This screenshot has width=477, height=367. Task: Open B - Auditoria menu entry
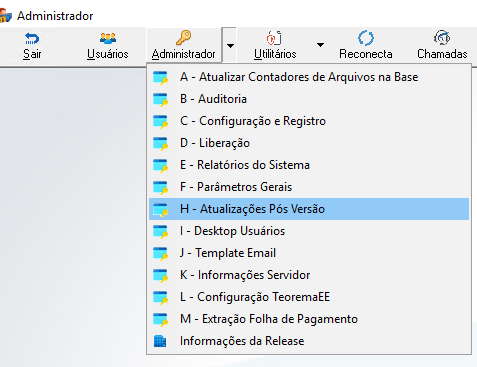coord(309,99)
